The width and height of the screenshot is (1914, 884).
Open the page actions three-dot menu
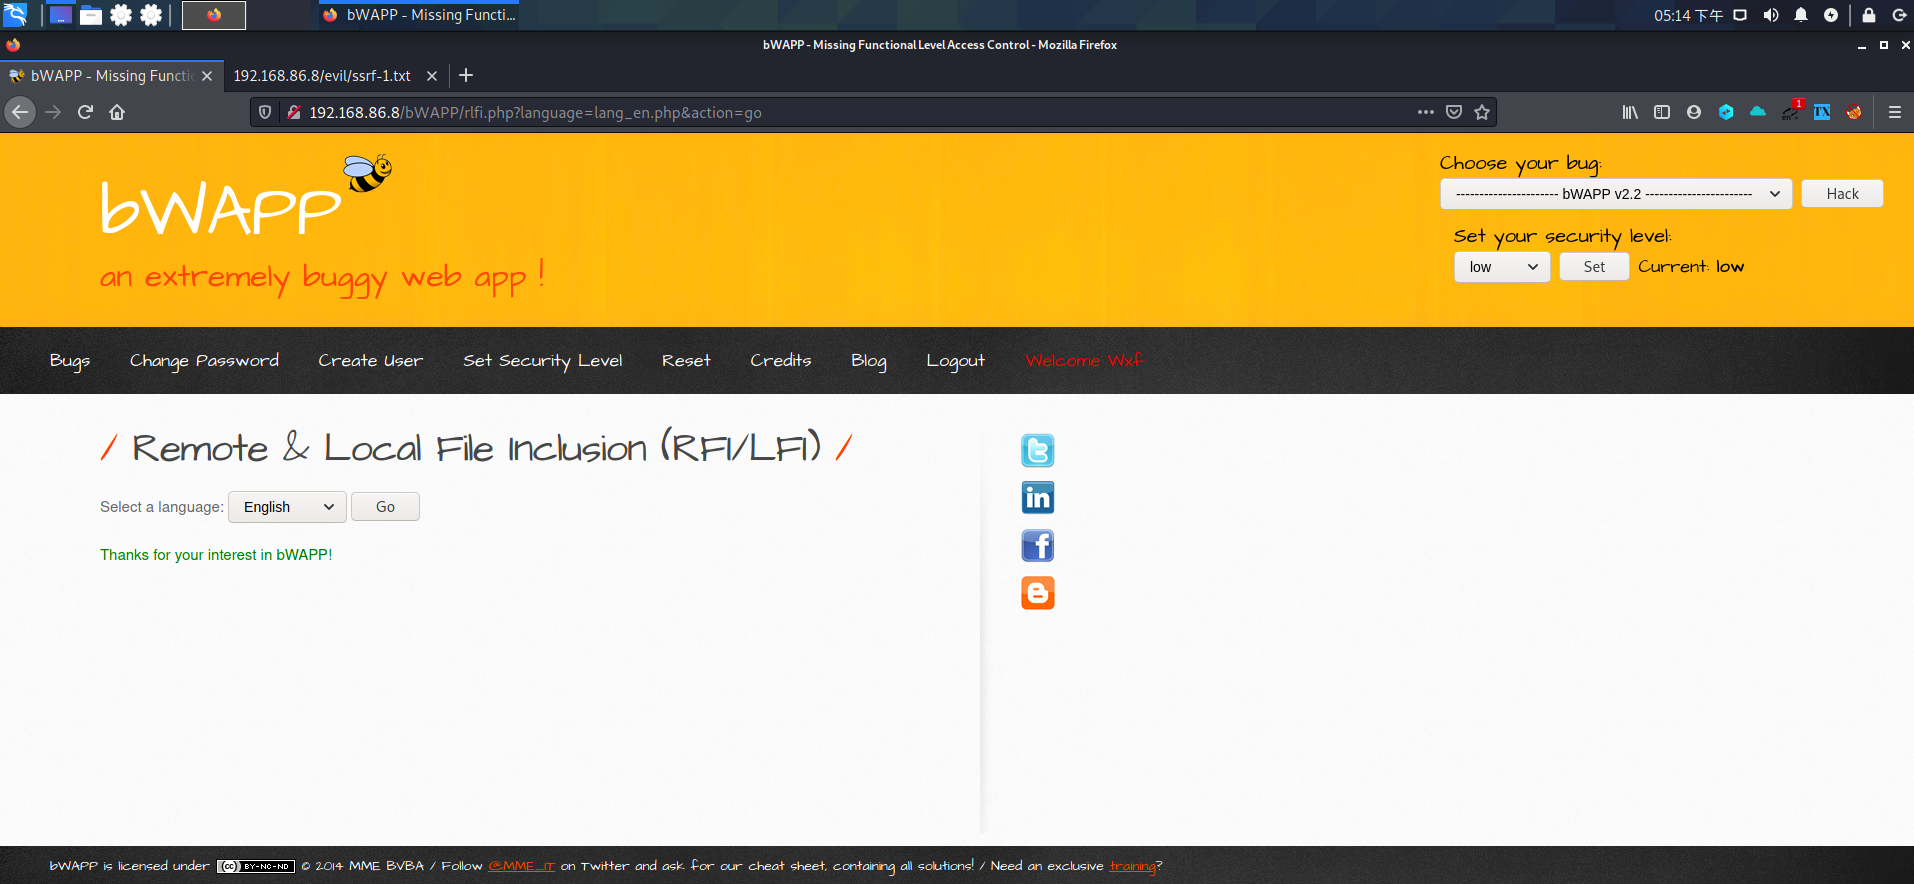pos(1426,112)
